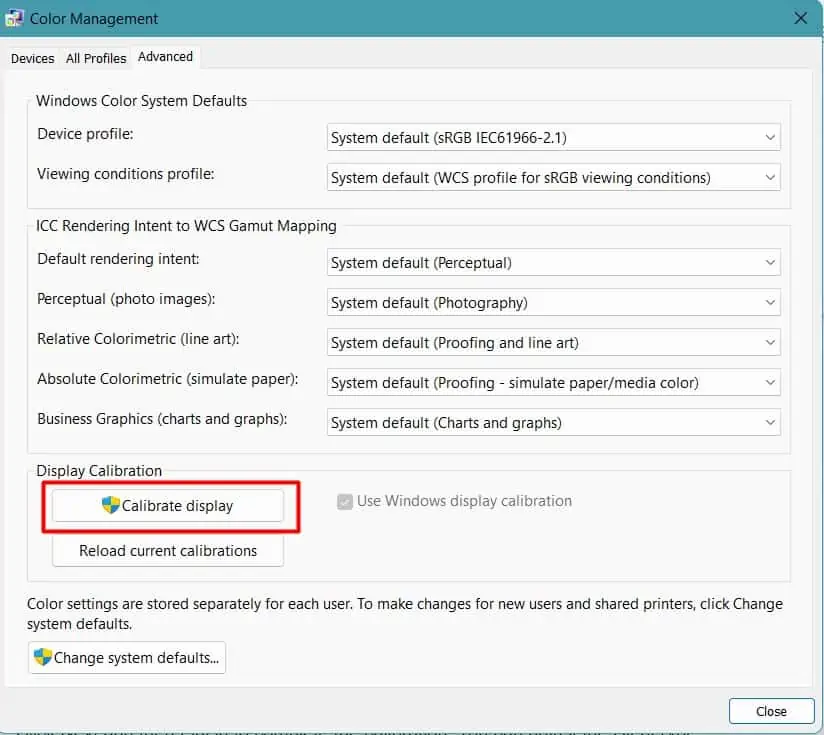Expand the Viewing conditions profile dropdown
824x735 pixels.
553,178
